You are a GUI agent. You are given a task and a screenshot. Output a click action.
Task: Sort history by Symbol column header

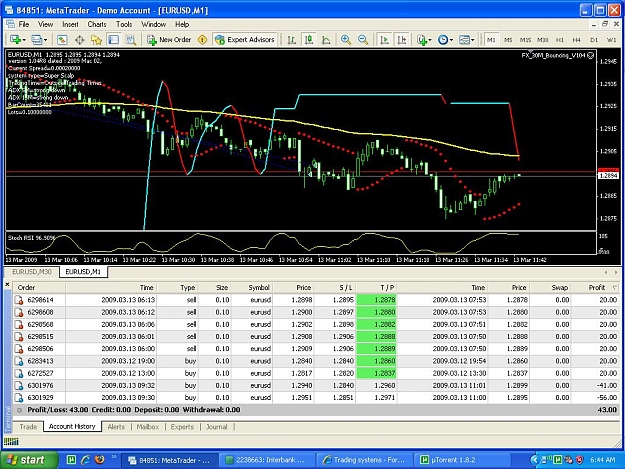click(252, 288)
